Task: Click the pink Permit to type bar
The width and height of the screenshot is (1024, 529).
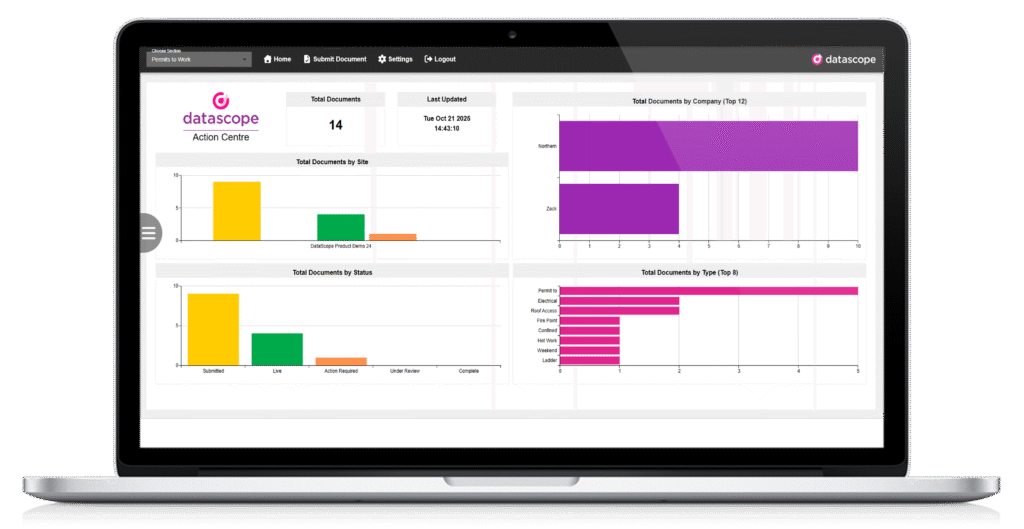Action: [x=708, y=291]
